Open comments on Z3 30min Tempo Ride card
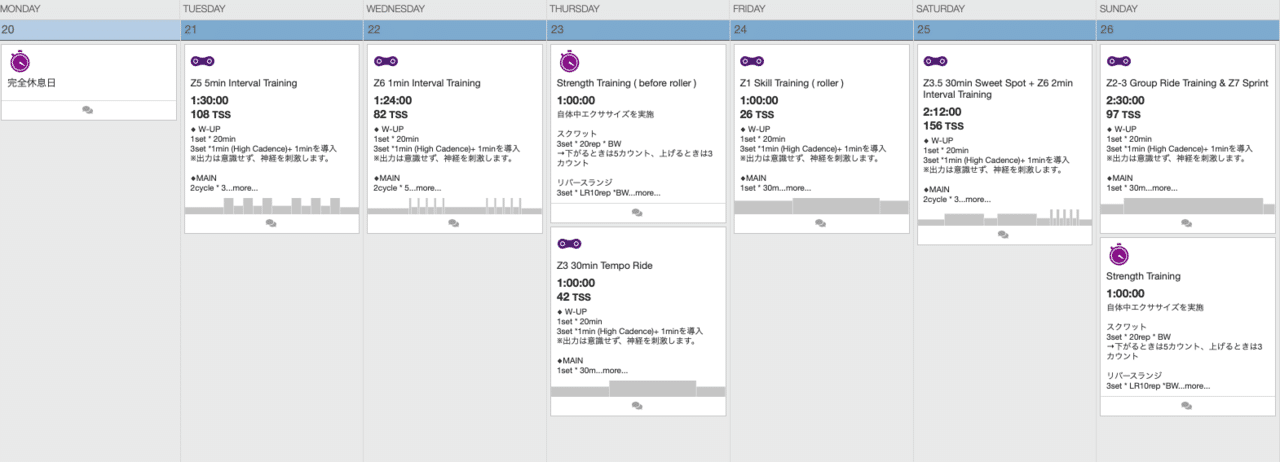The image size is (1280, 462). 638,406
